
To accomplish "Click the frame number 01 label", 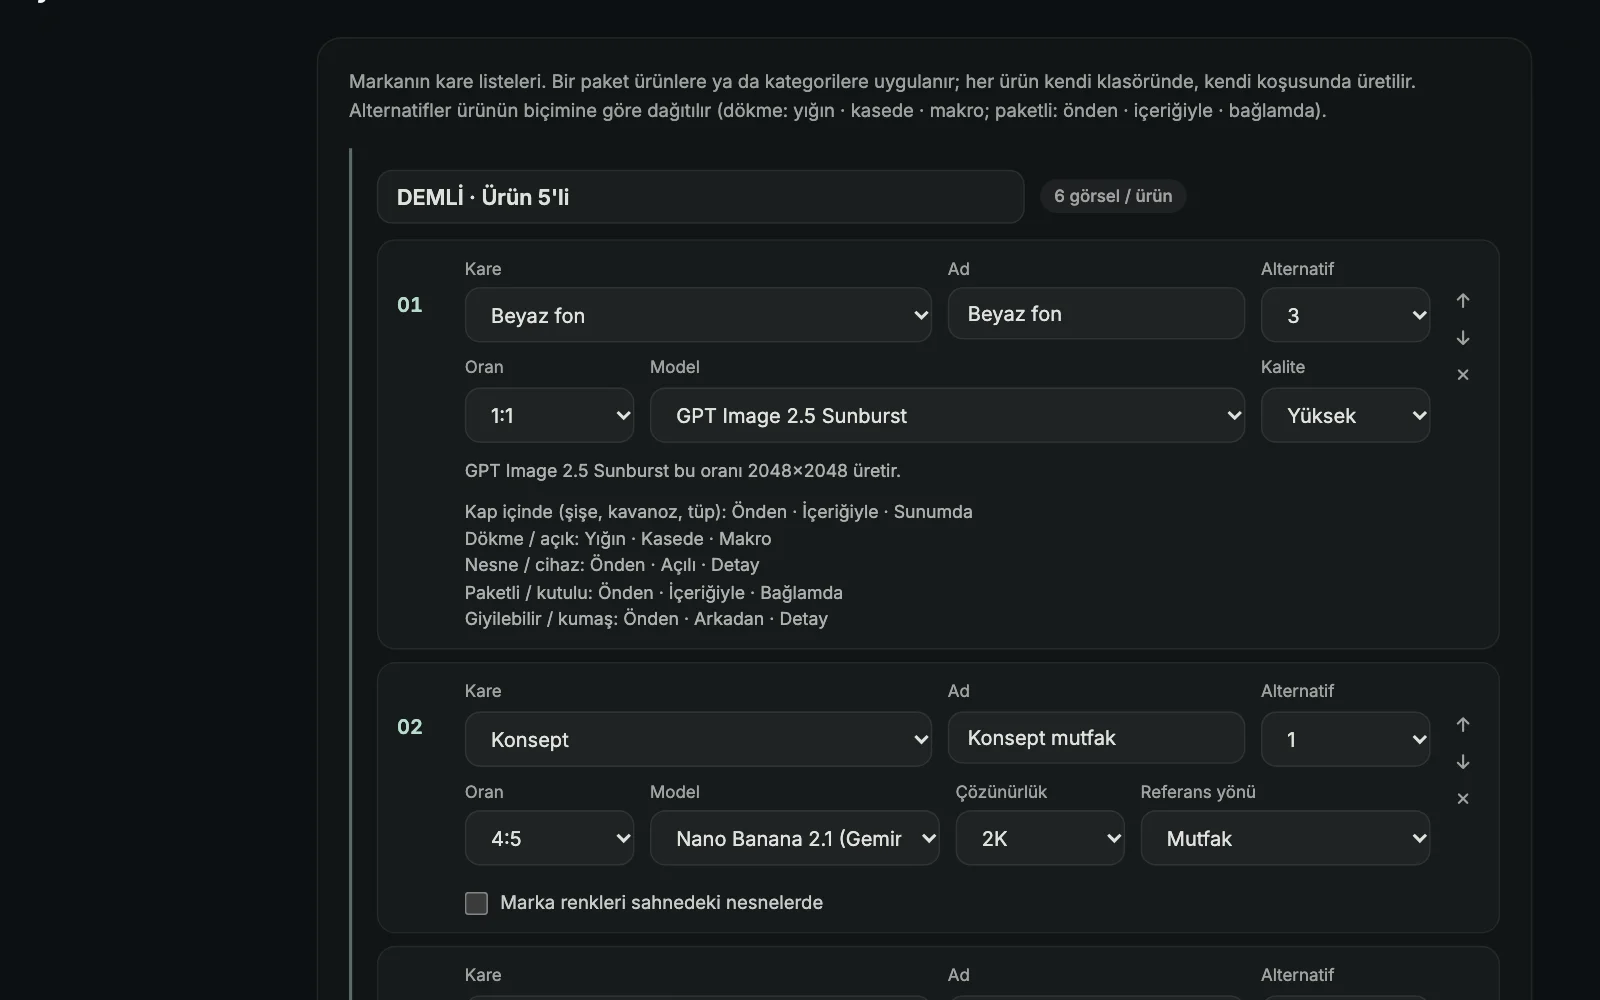I will point(410,305).
